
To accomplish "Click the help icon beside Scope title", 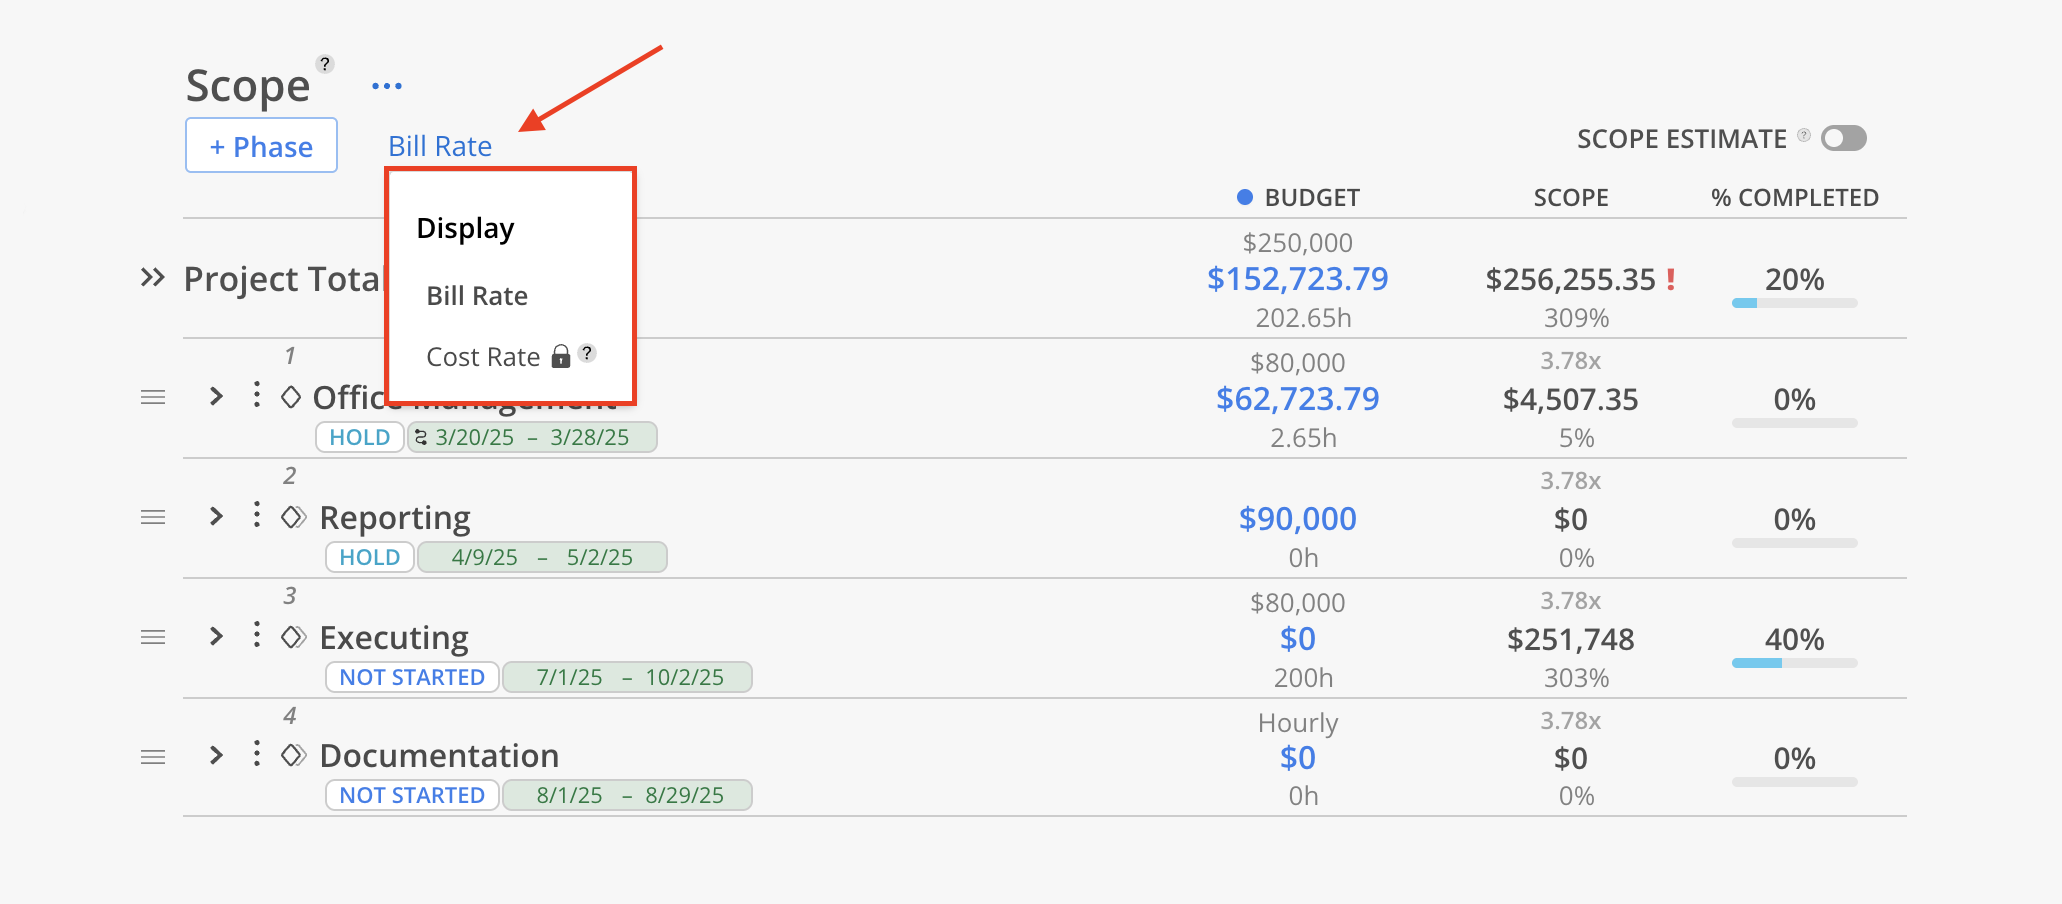I will (325, 64).
